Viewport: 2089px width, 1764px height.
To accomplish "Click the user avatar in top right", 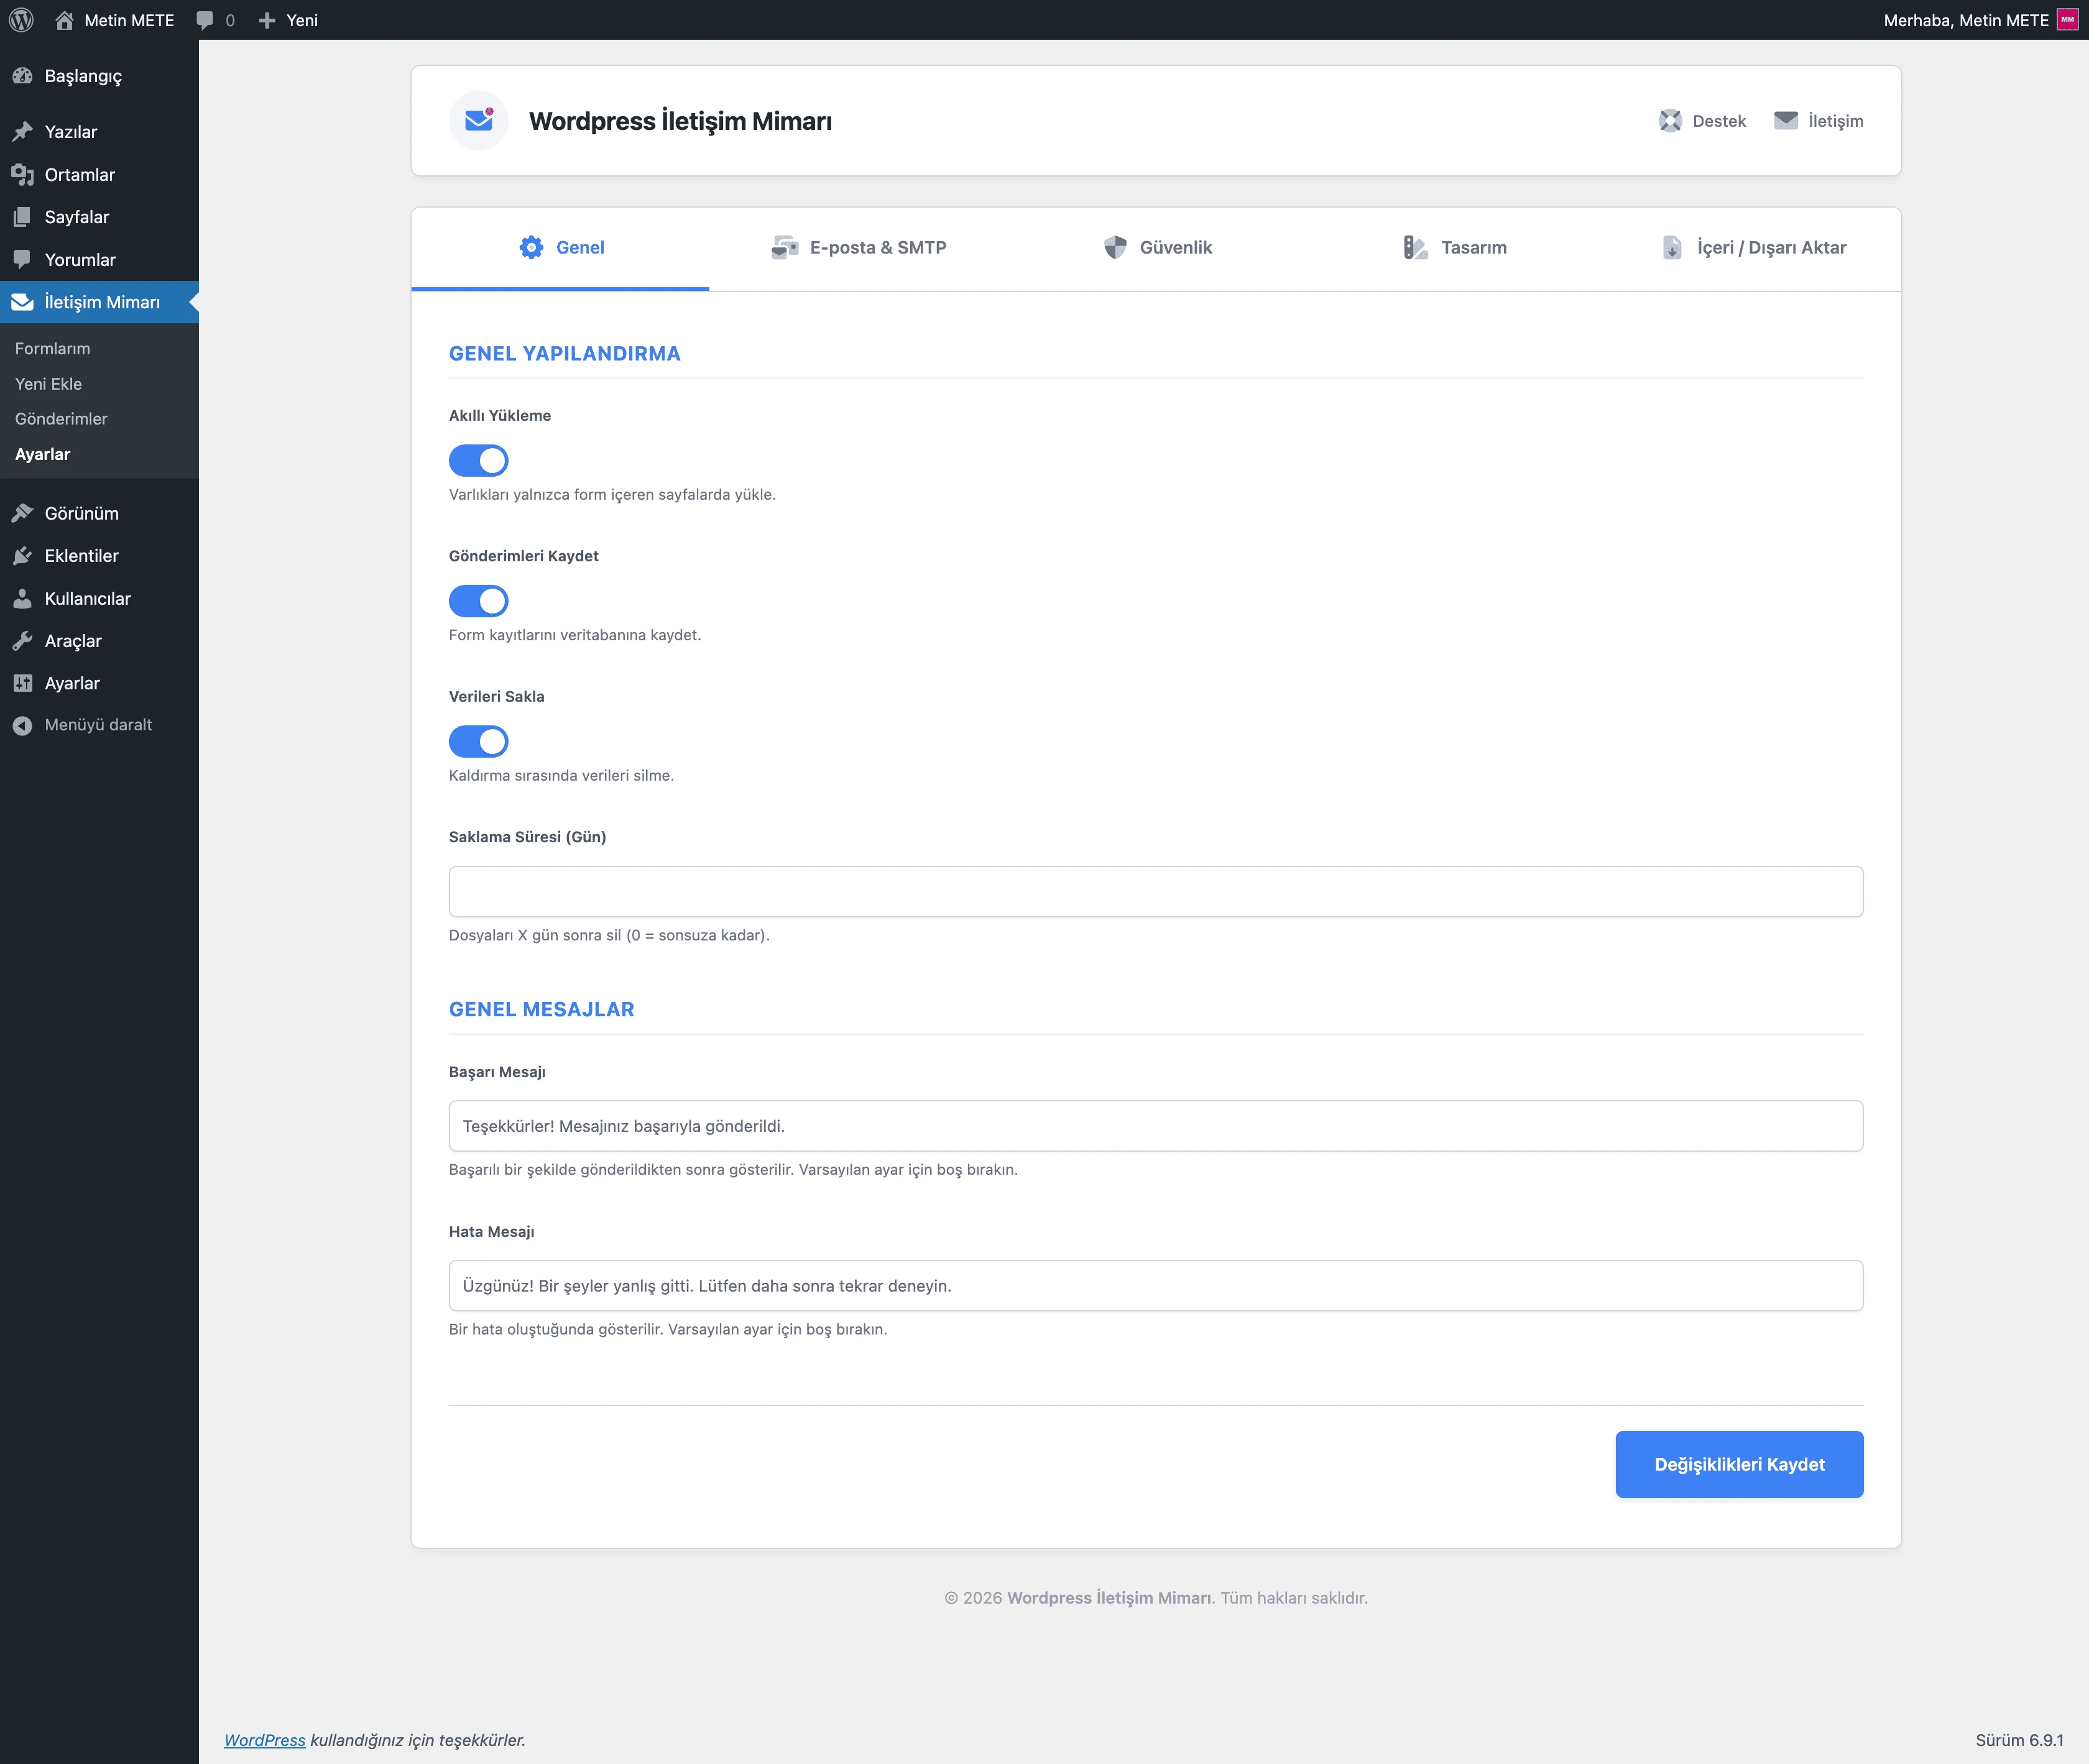I will click(x=2067, y=20).
